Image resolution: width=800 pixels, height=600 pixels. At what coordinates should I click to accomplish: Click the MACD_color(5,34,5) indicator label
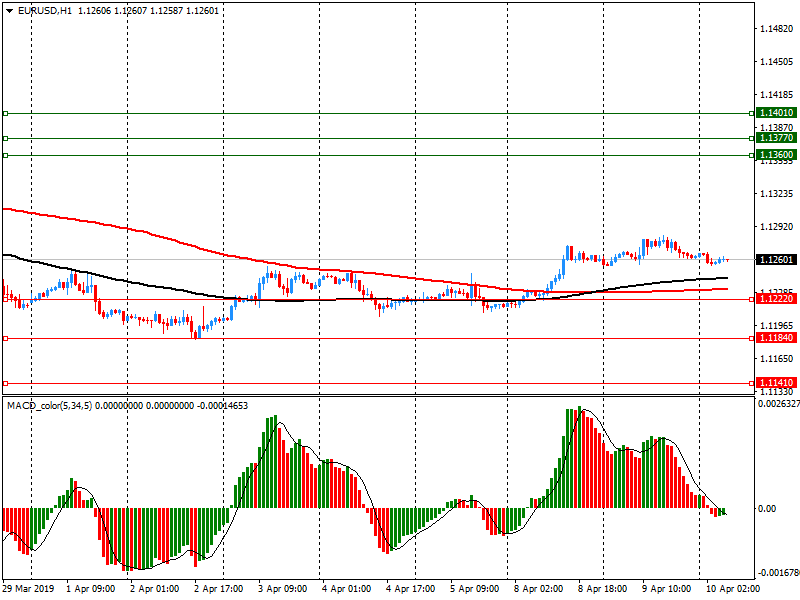(x=49, y=406)
